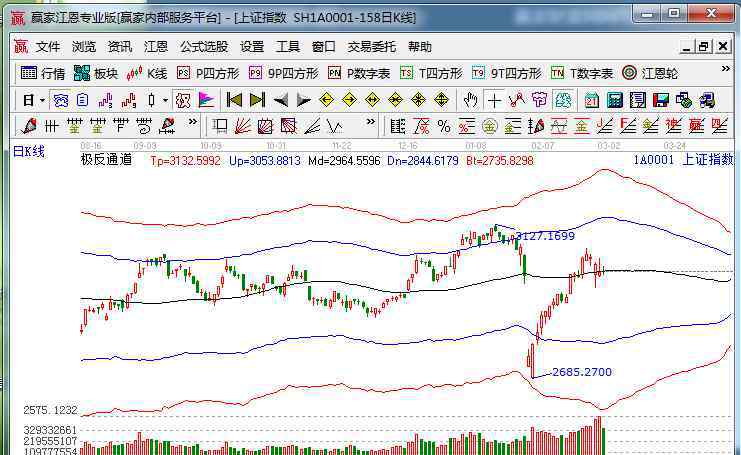Open the 江恩轮 Gann wheel
The height and width of the screenshot is (455, 741).
[650, 73]
